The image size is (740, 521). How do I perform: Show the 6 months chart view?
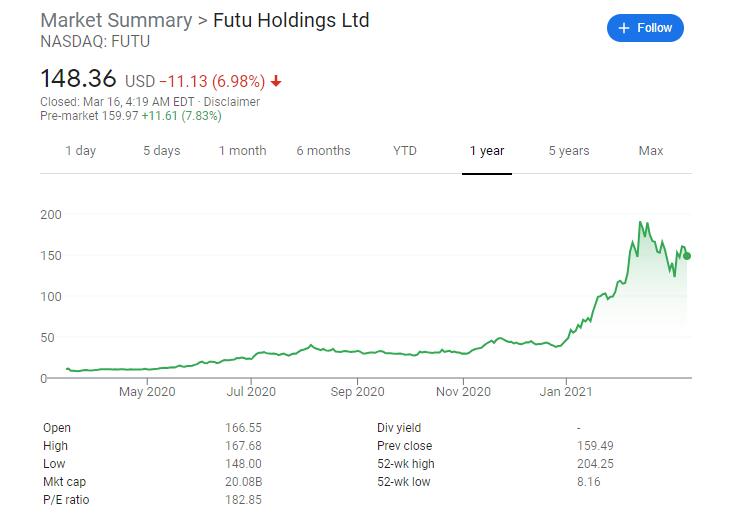(324, 151)
